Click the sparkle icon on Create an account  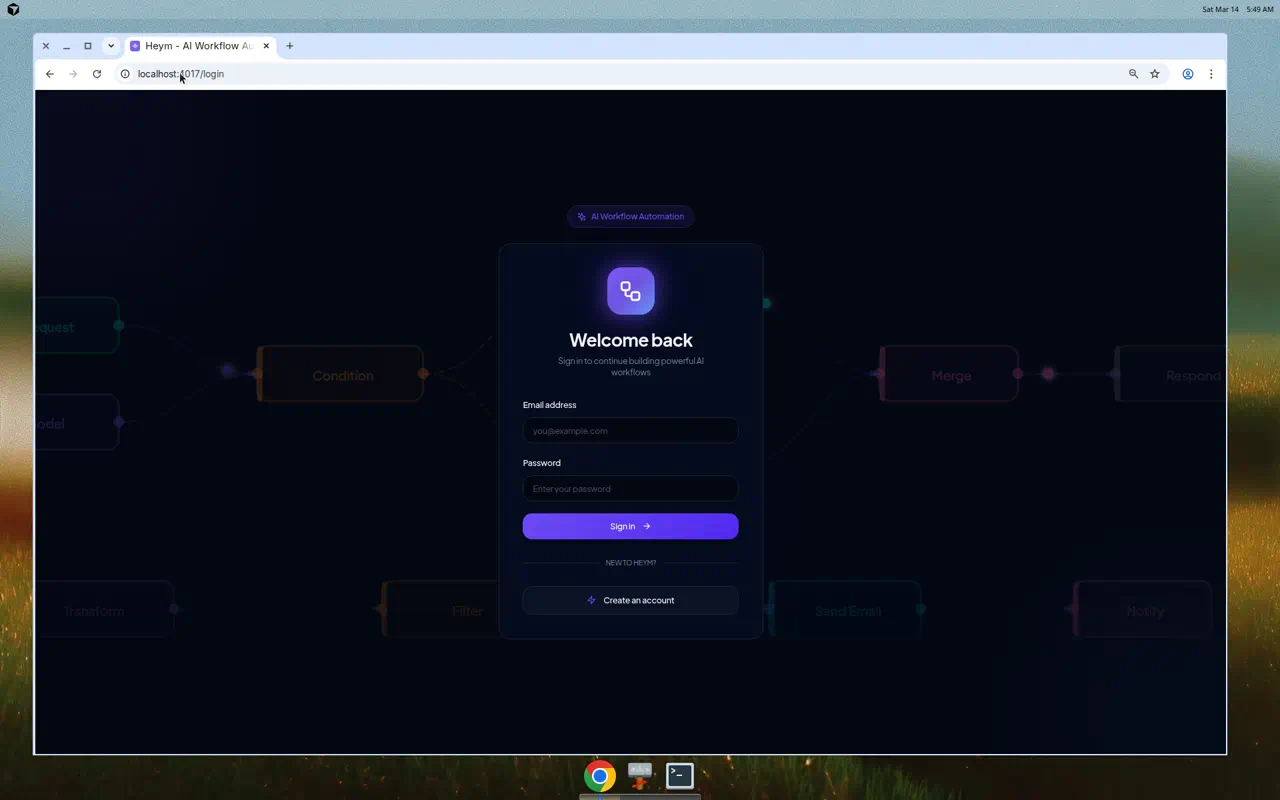coord(591,600)
